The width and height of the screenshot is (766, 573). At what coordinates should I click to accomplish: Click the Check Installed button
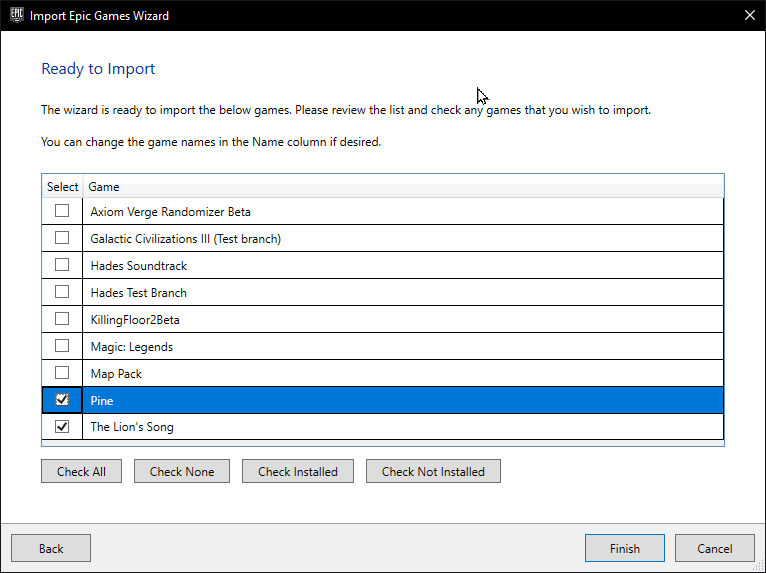(x=298, y=471)
